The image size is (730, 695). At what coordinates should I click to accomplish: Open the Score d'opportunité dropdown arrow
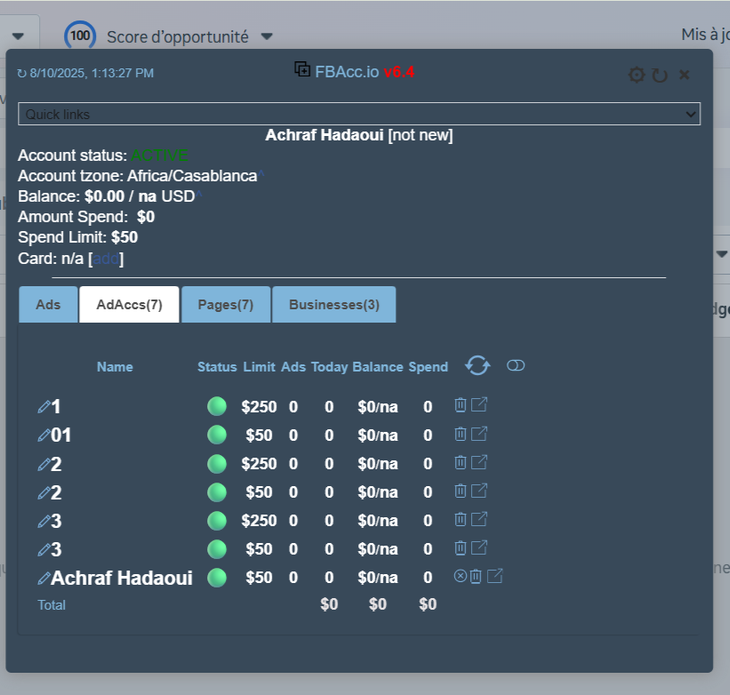(267, 37)
